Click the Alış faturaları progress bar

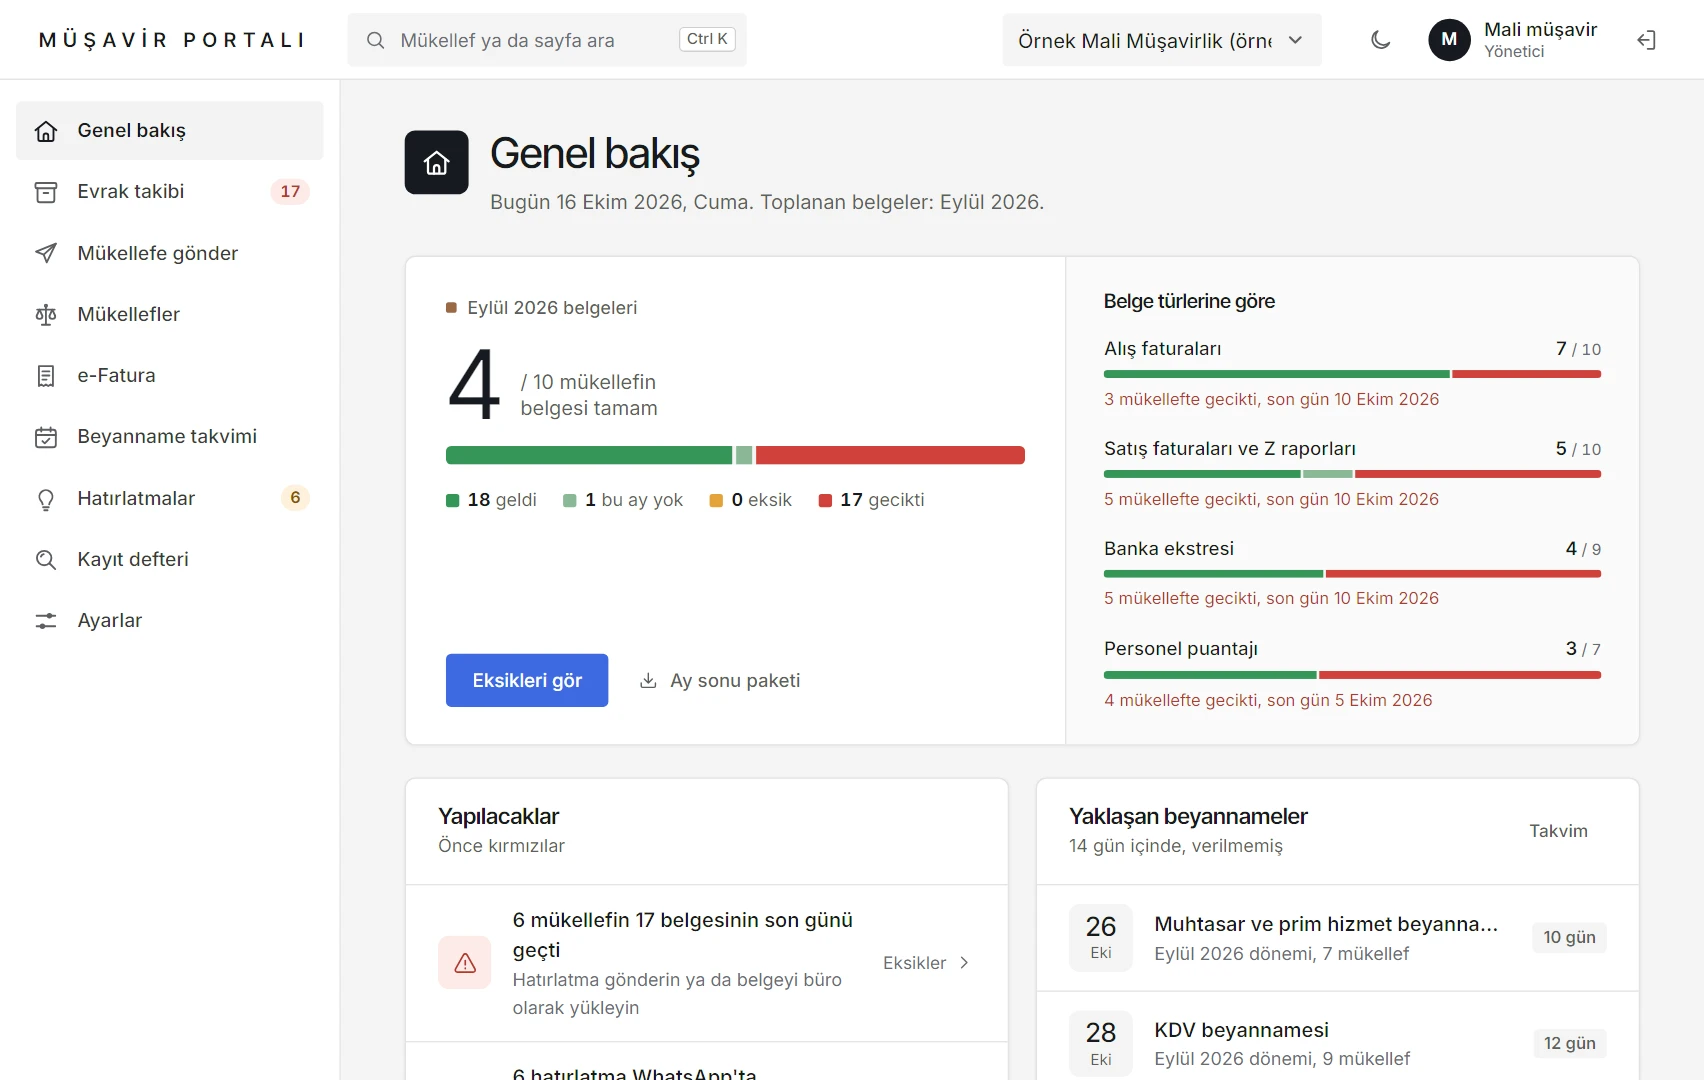click(x=1352, y=374)
